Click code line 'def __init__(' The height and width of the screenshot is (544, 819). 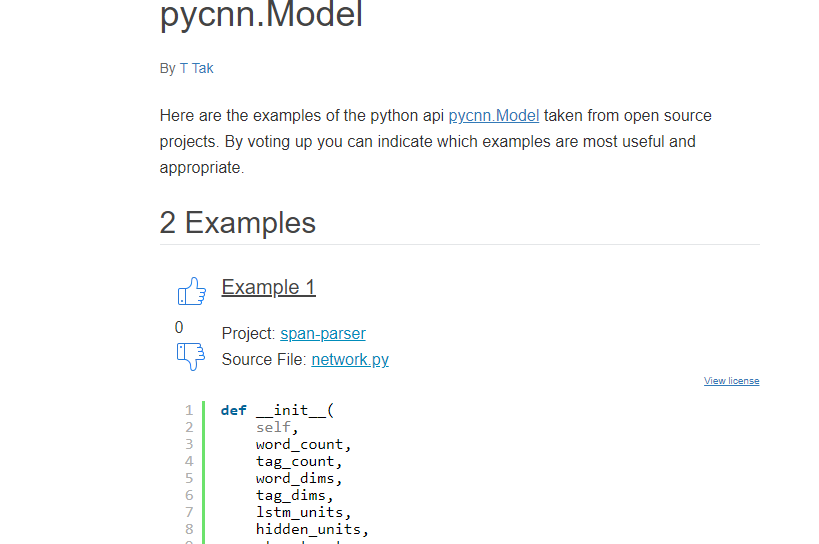[x=277, y=410]
